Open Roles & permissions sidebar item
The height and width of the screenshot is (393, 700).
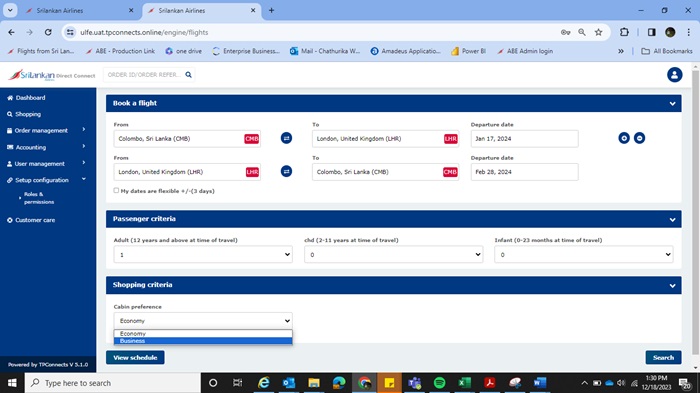click(38, 198)
